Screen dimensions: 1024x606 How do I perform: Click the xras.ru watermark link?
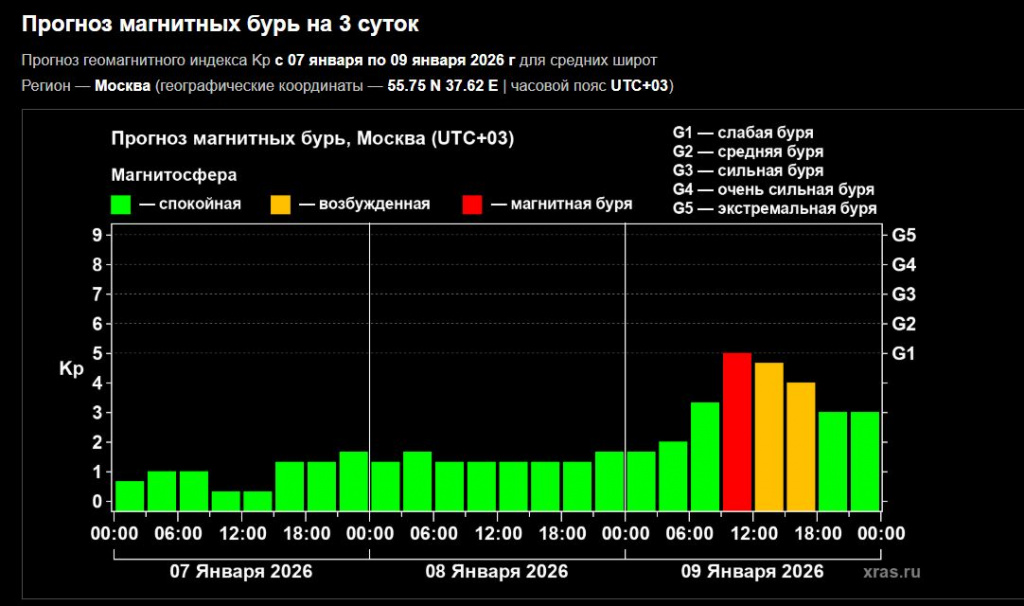coord(892,571)
